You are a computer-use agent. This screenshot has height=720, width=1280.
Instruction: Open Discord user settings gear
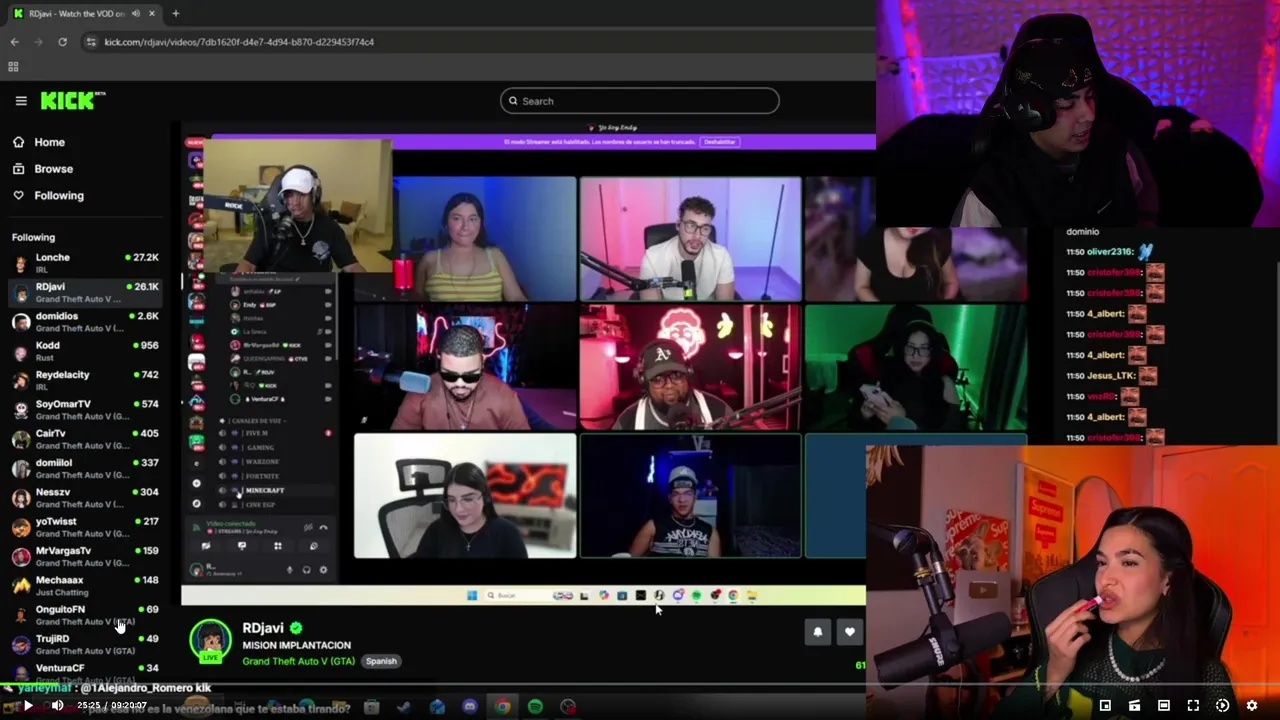[323, 570]
